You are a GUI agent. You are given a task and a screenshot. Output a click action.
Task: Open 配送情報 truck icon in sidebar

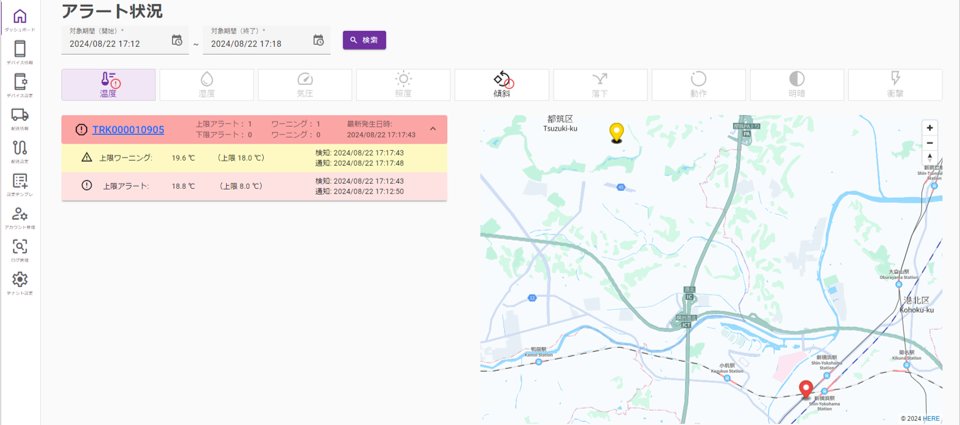(20, 115)
